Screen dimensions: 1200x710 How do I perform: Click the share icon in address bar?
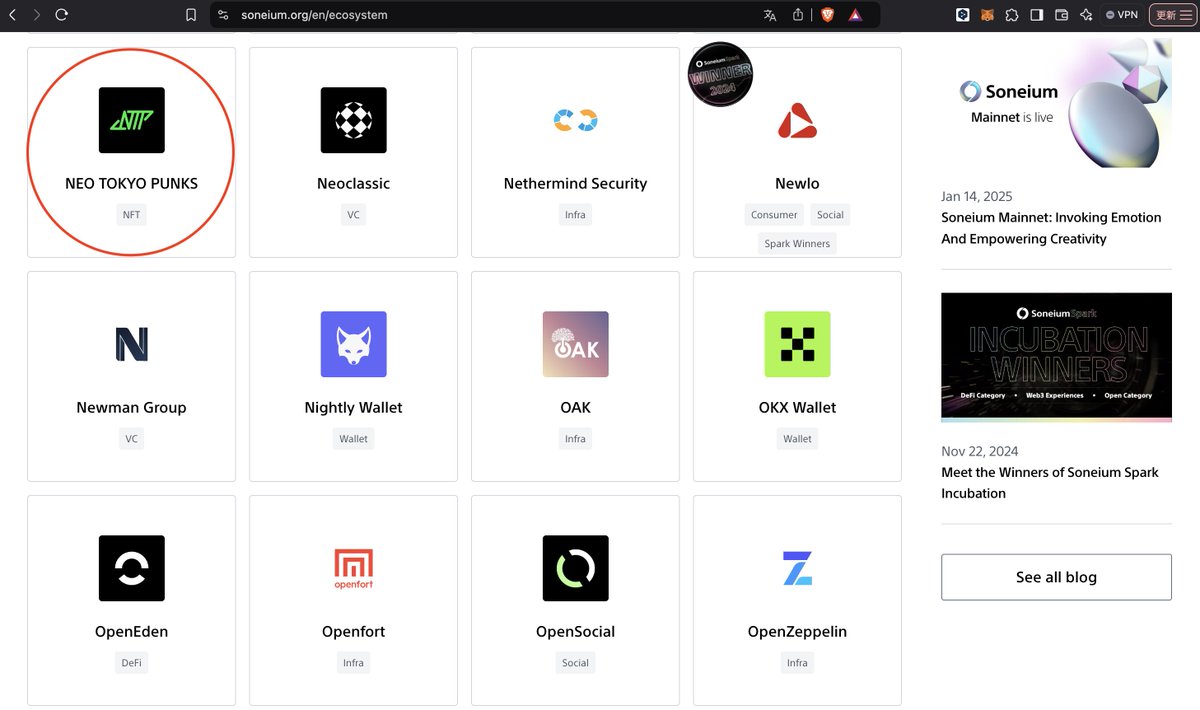pyautogui.click(x=798, y=15)
